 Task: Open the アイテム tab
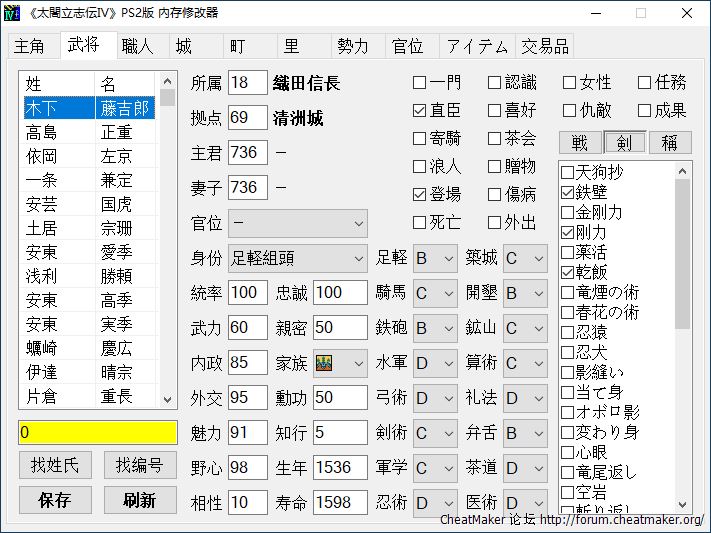pyautogui.click(x=476, y=46)
